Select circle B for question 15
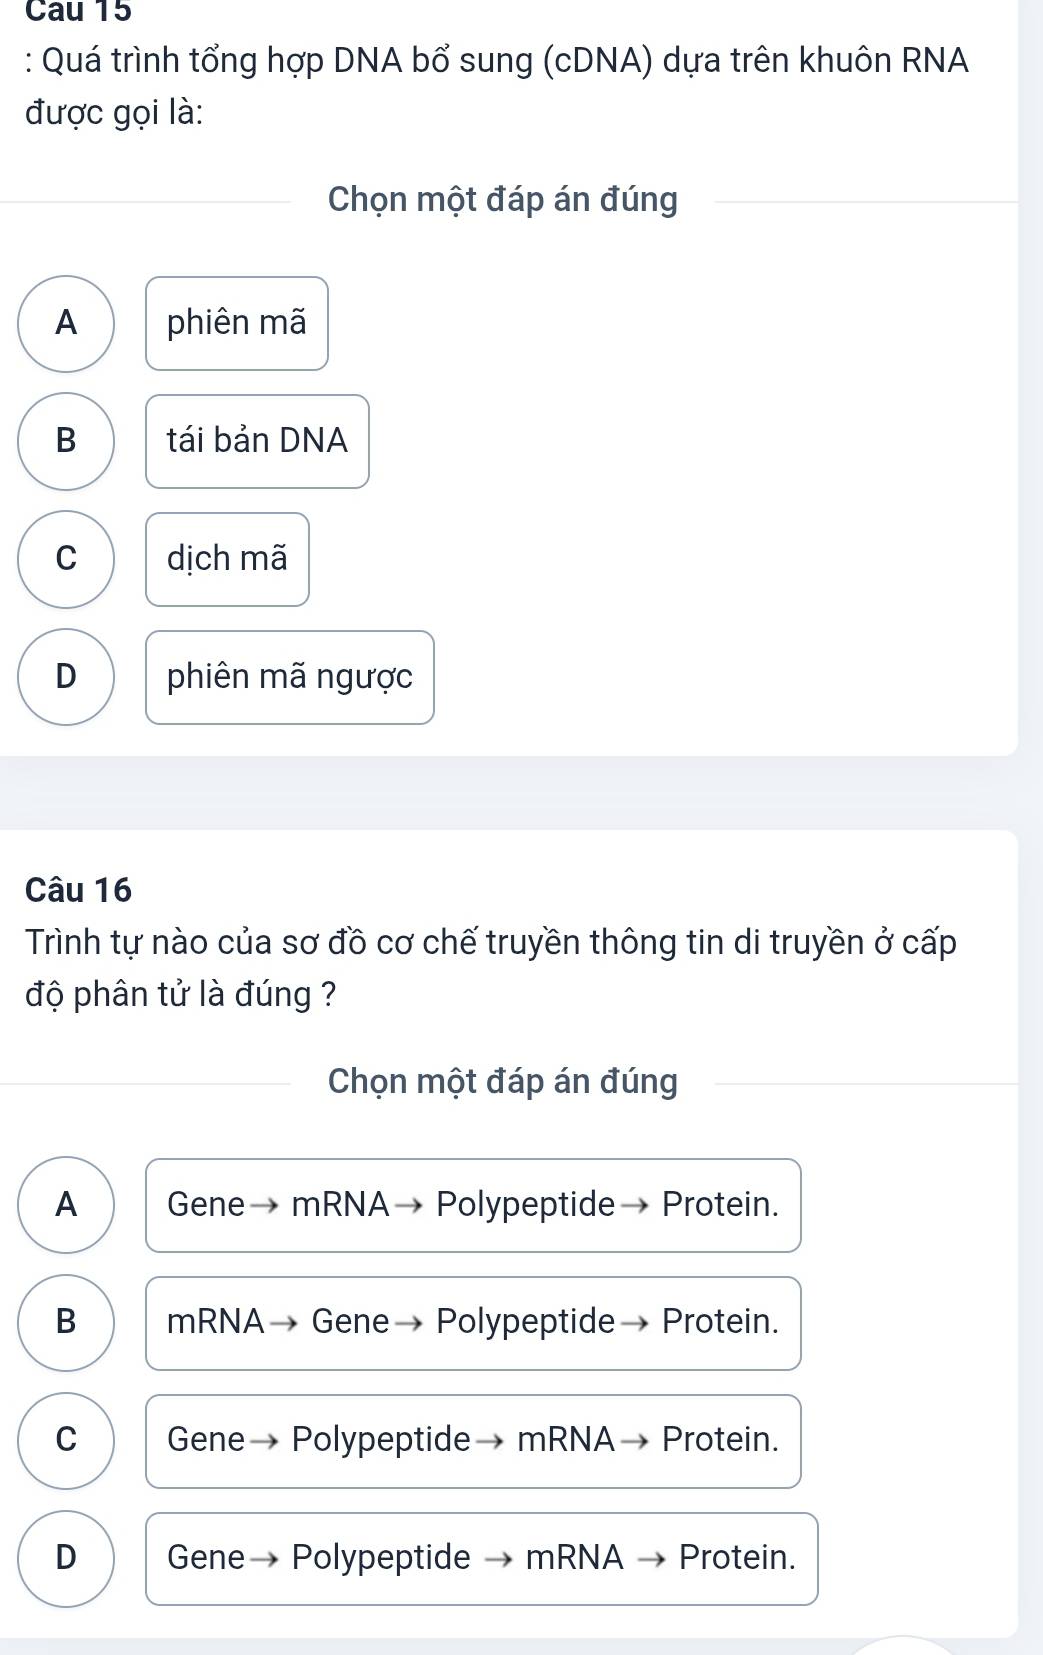1043x1655 pixels. click(x=66, y=441)
